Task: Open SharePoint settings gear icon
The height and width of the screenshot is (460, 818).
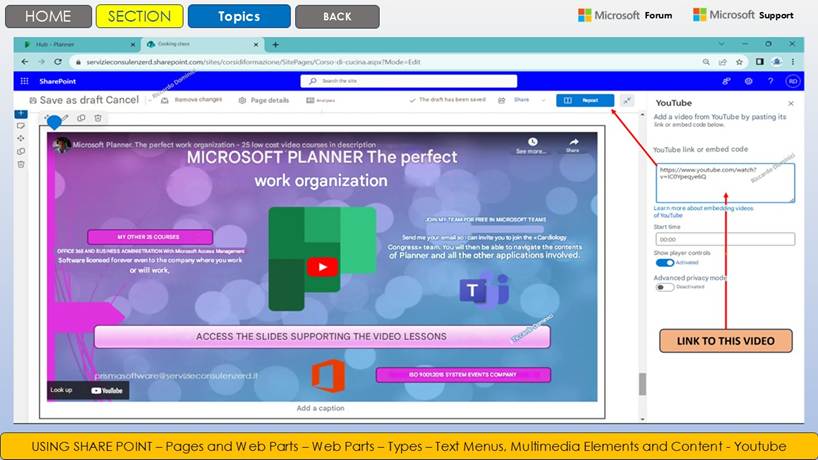Action: 749,81
